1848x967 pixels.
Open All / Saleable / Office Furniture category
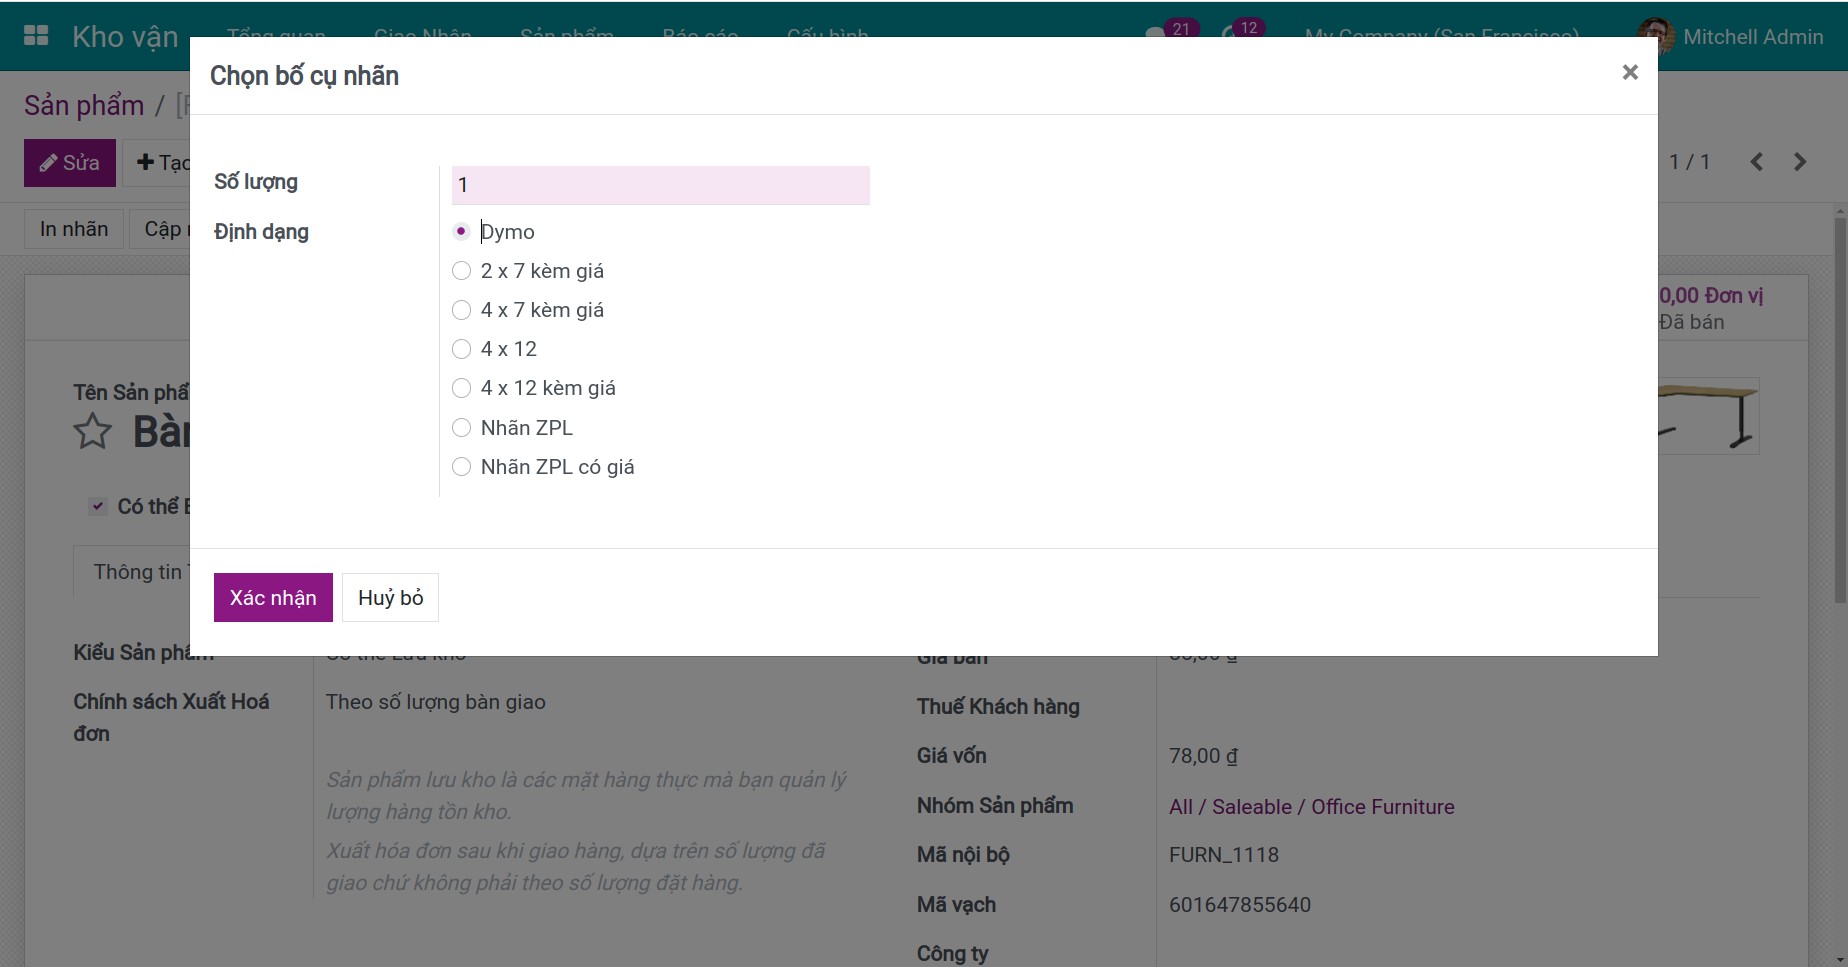[1311, 807]
